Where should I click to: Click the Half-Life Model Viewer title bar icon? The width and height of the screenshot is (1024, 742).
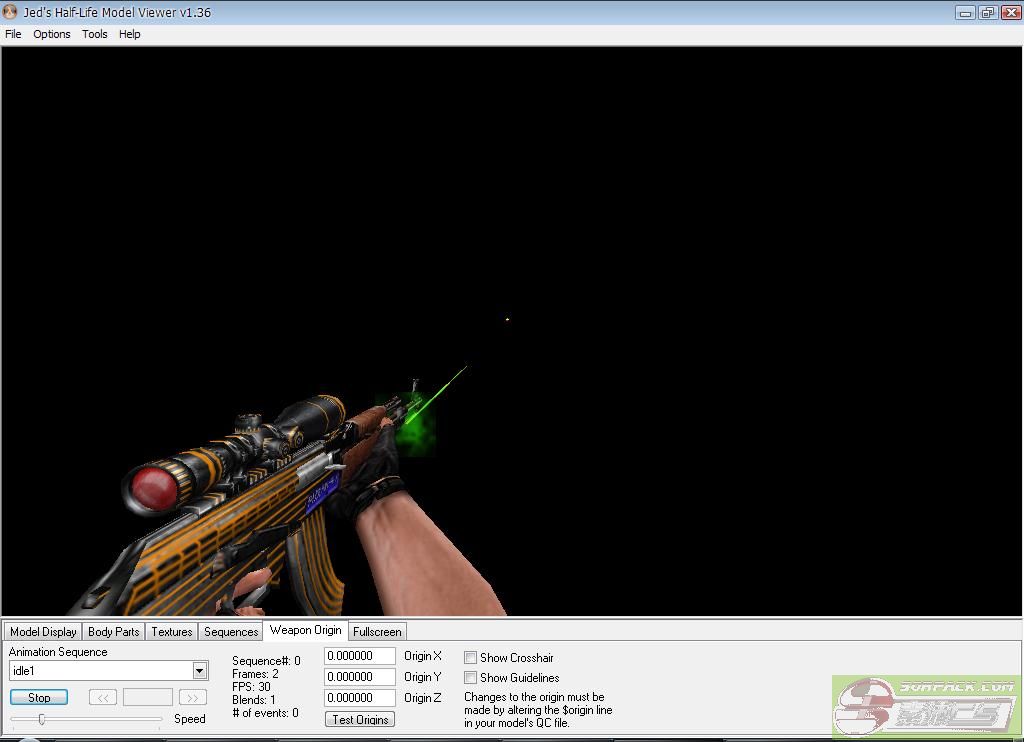[10, 12]
